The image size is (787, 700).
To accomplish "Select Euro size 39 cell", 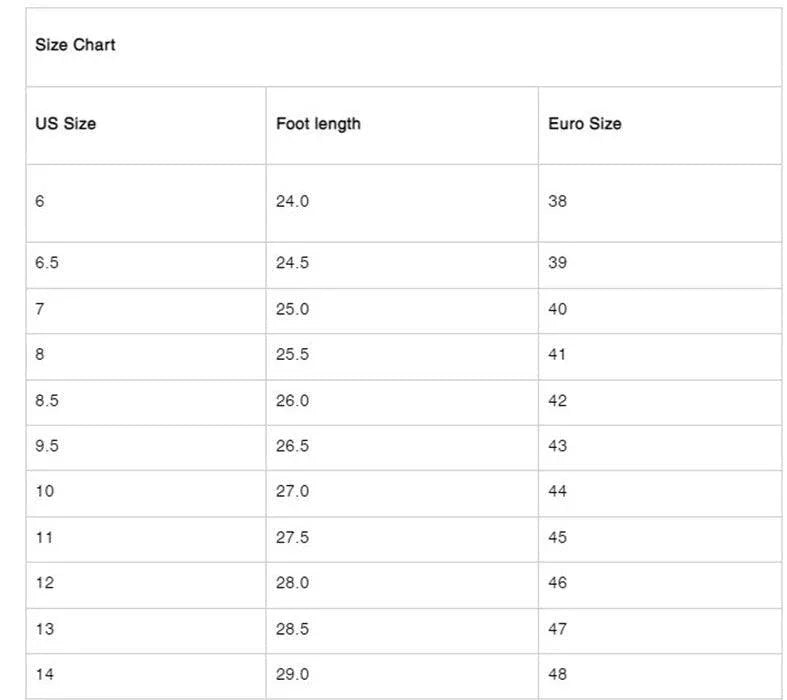I will (x=558, y=263).
